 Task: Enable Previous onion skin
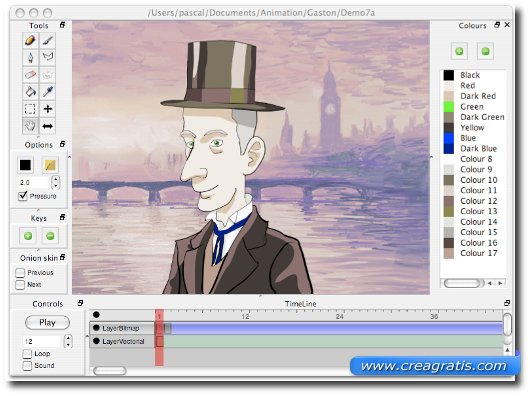(20, 273)
